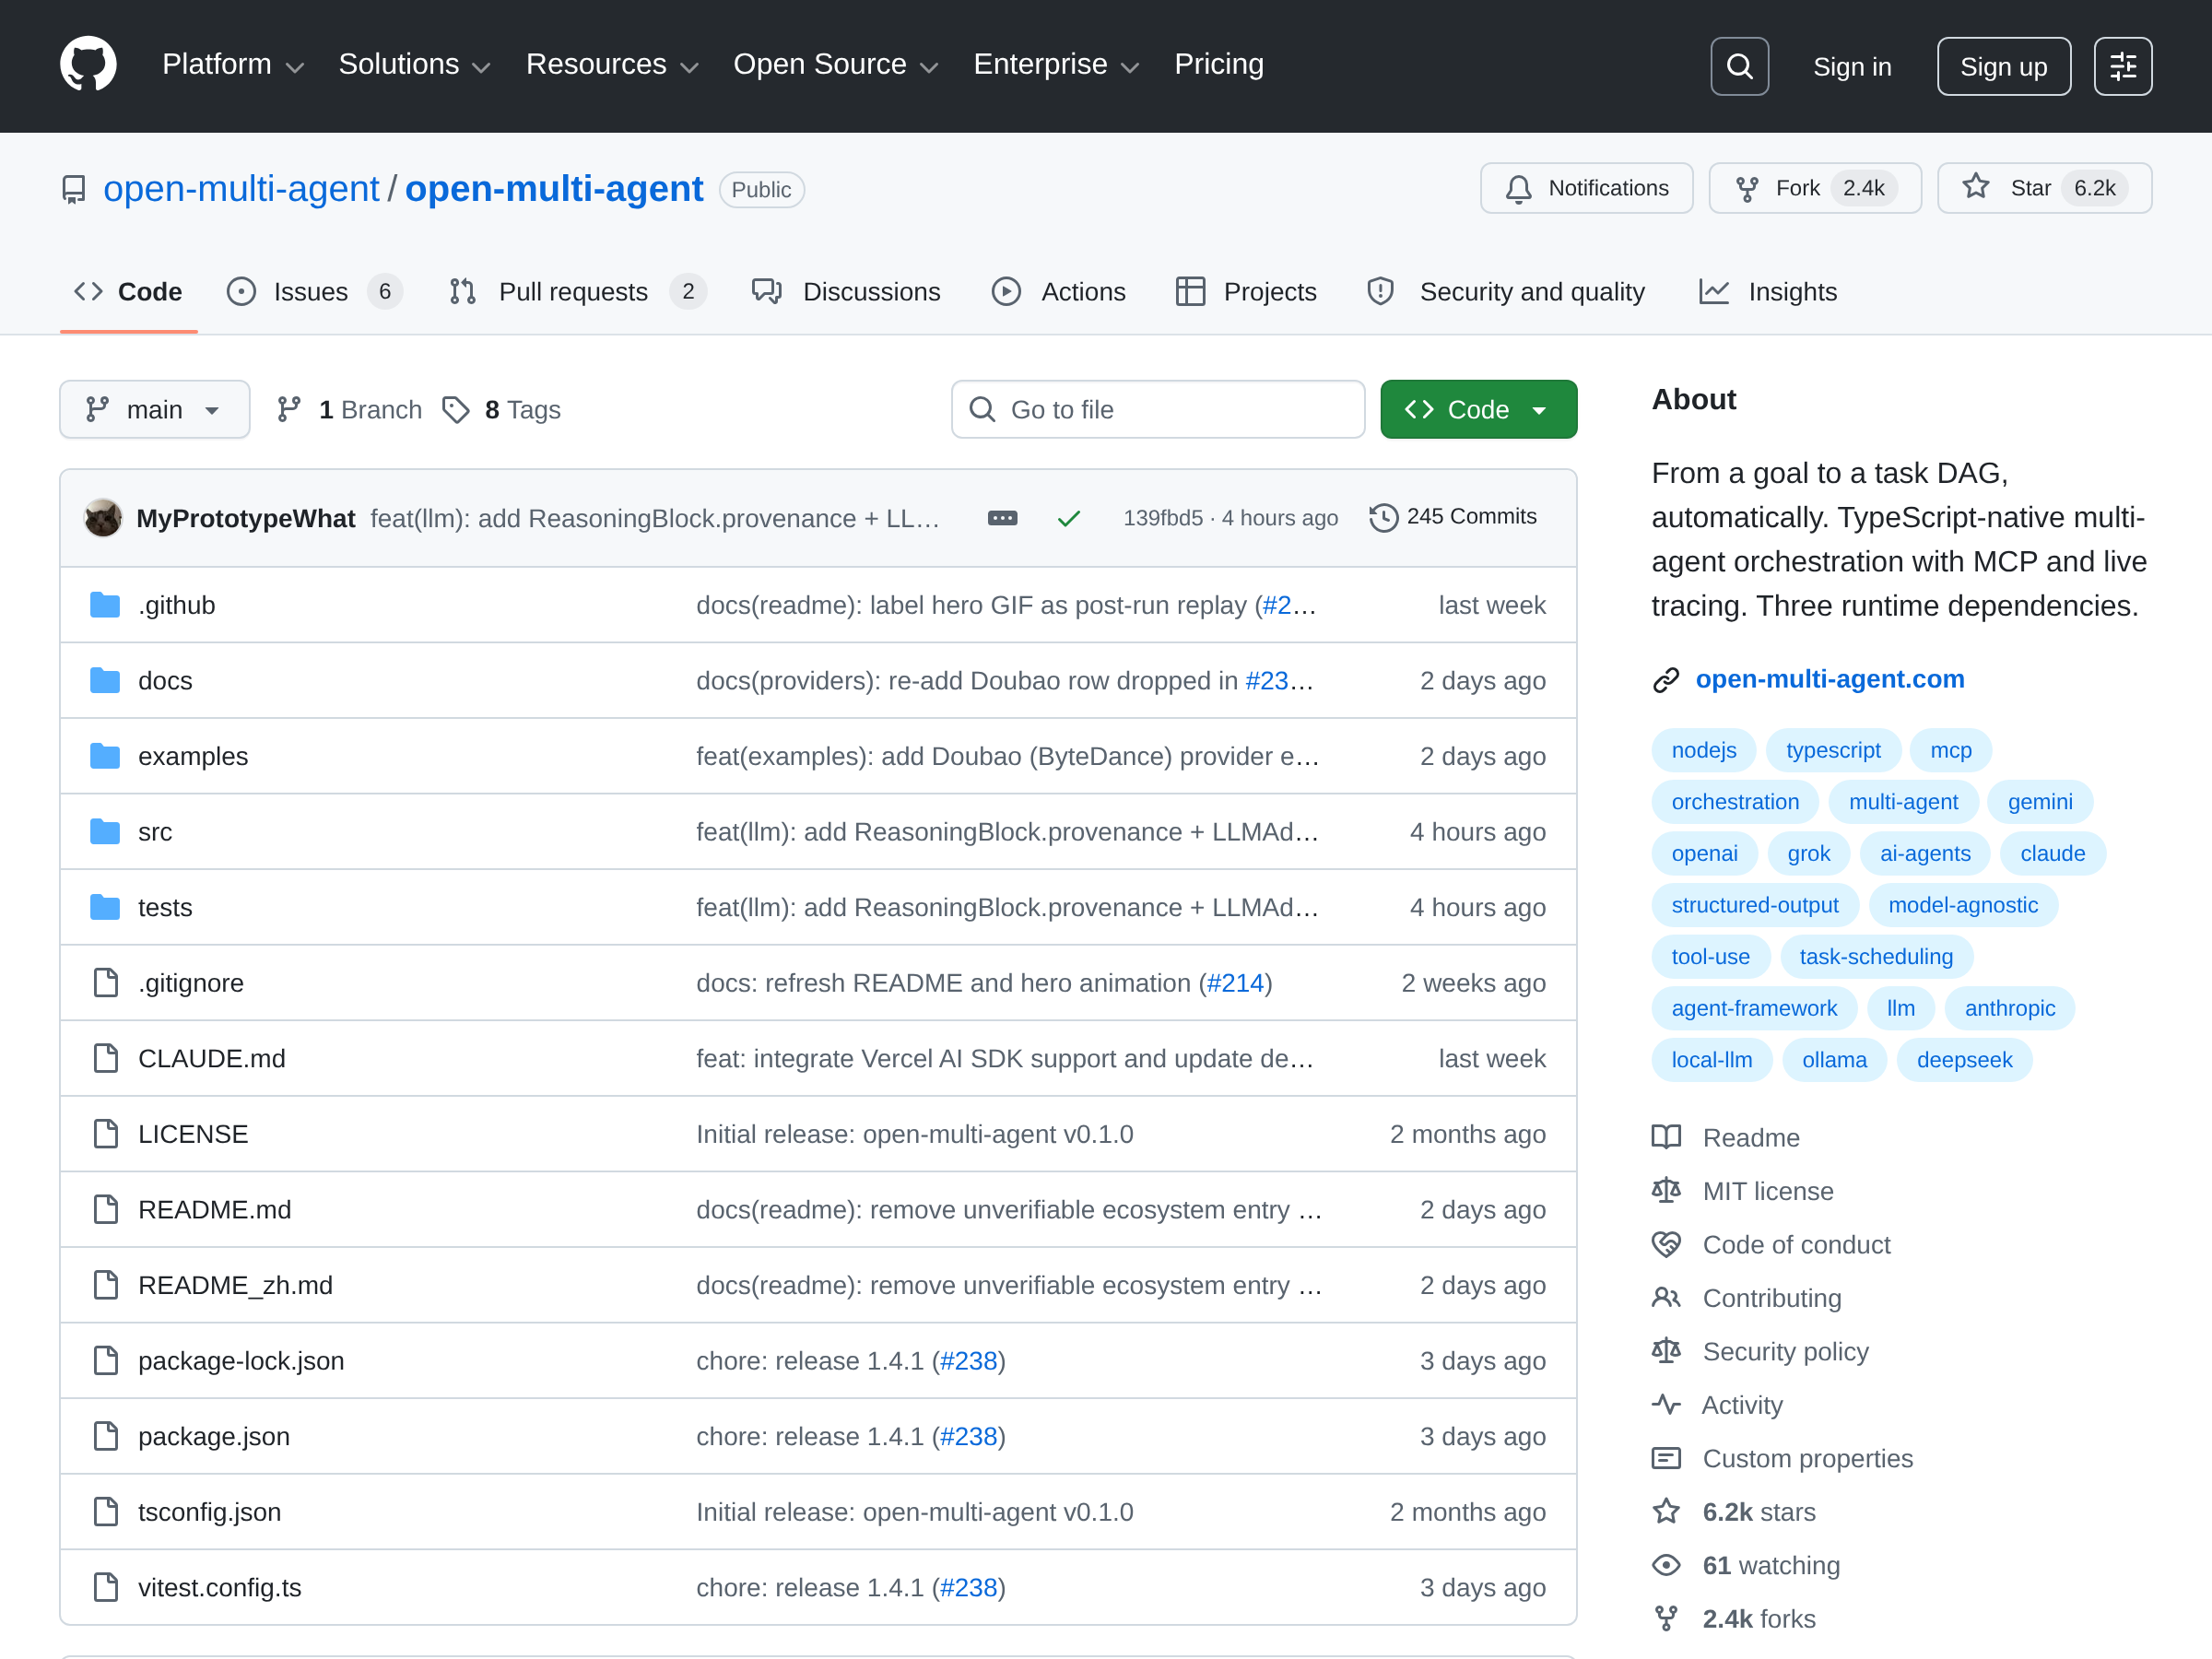Open the LICENSE file

coord(193,1134)
